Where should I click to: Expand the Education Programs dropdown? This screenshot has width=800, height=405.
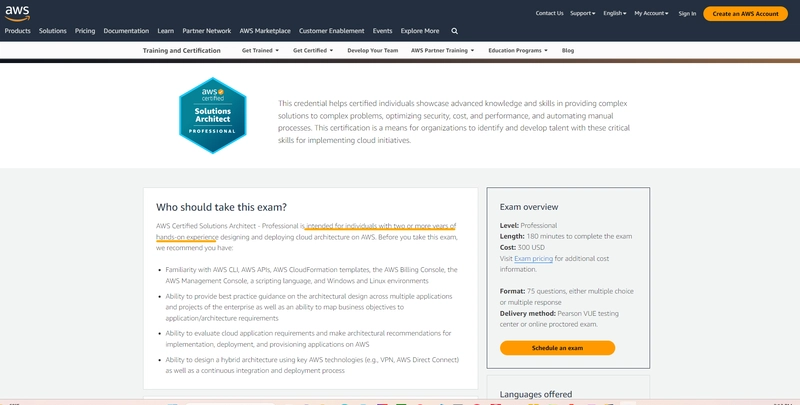pyautogui.click(x=518, y=50)
